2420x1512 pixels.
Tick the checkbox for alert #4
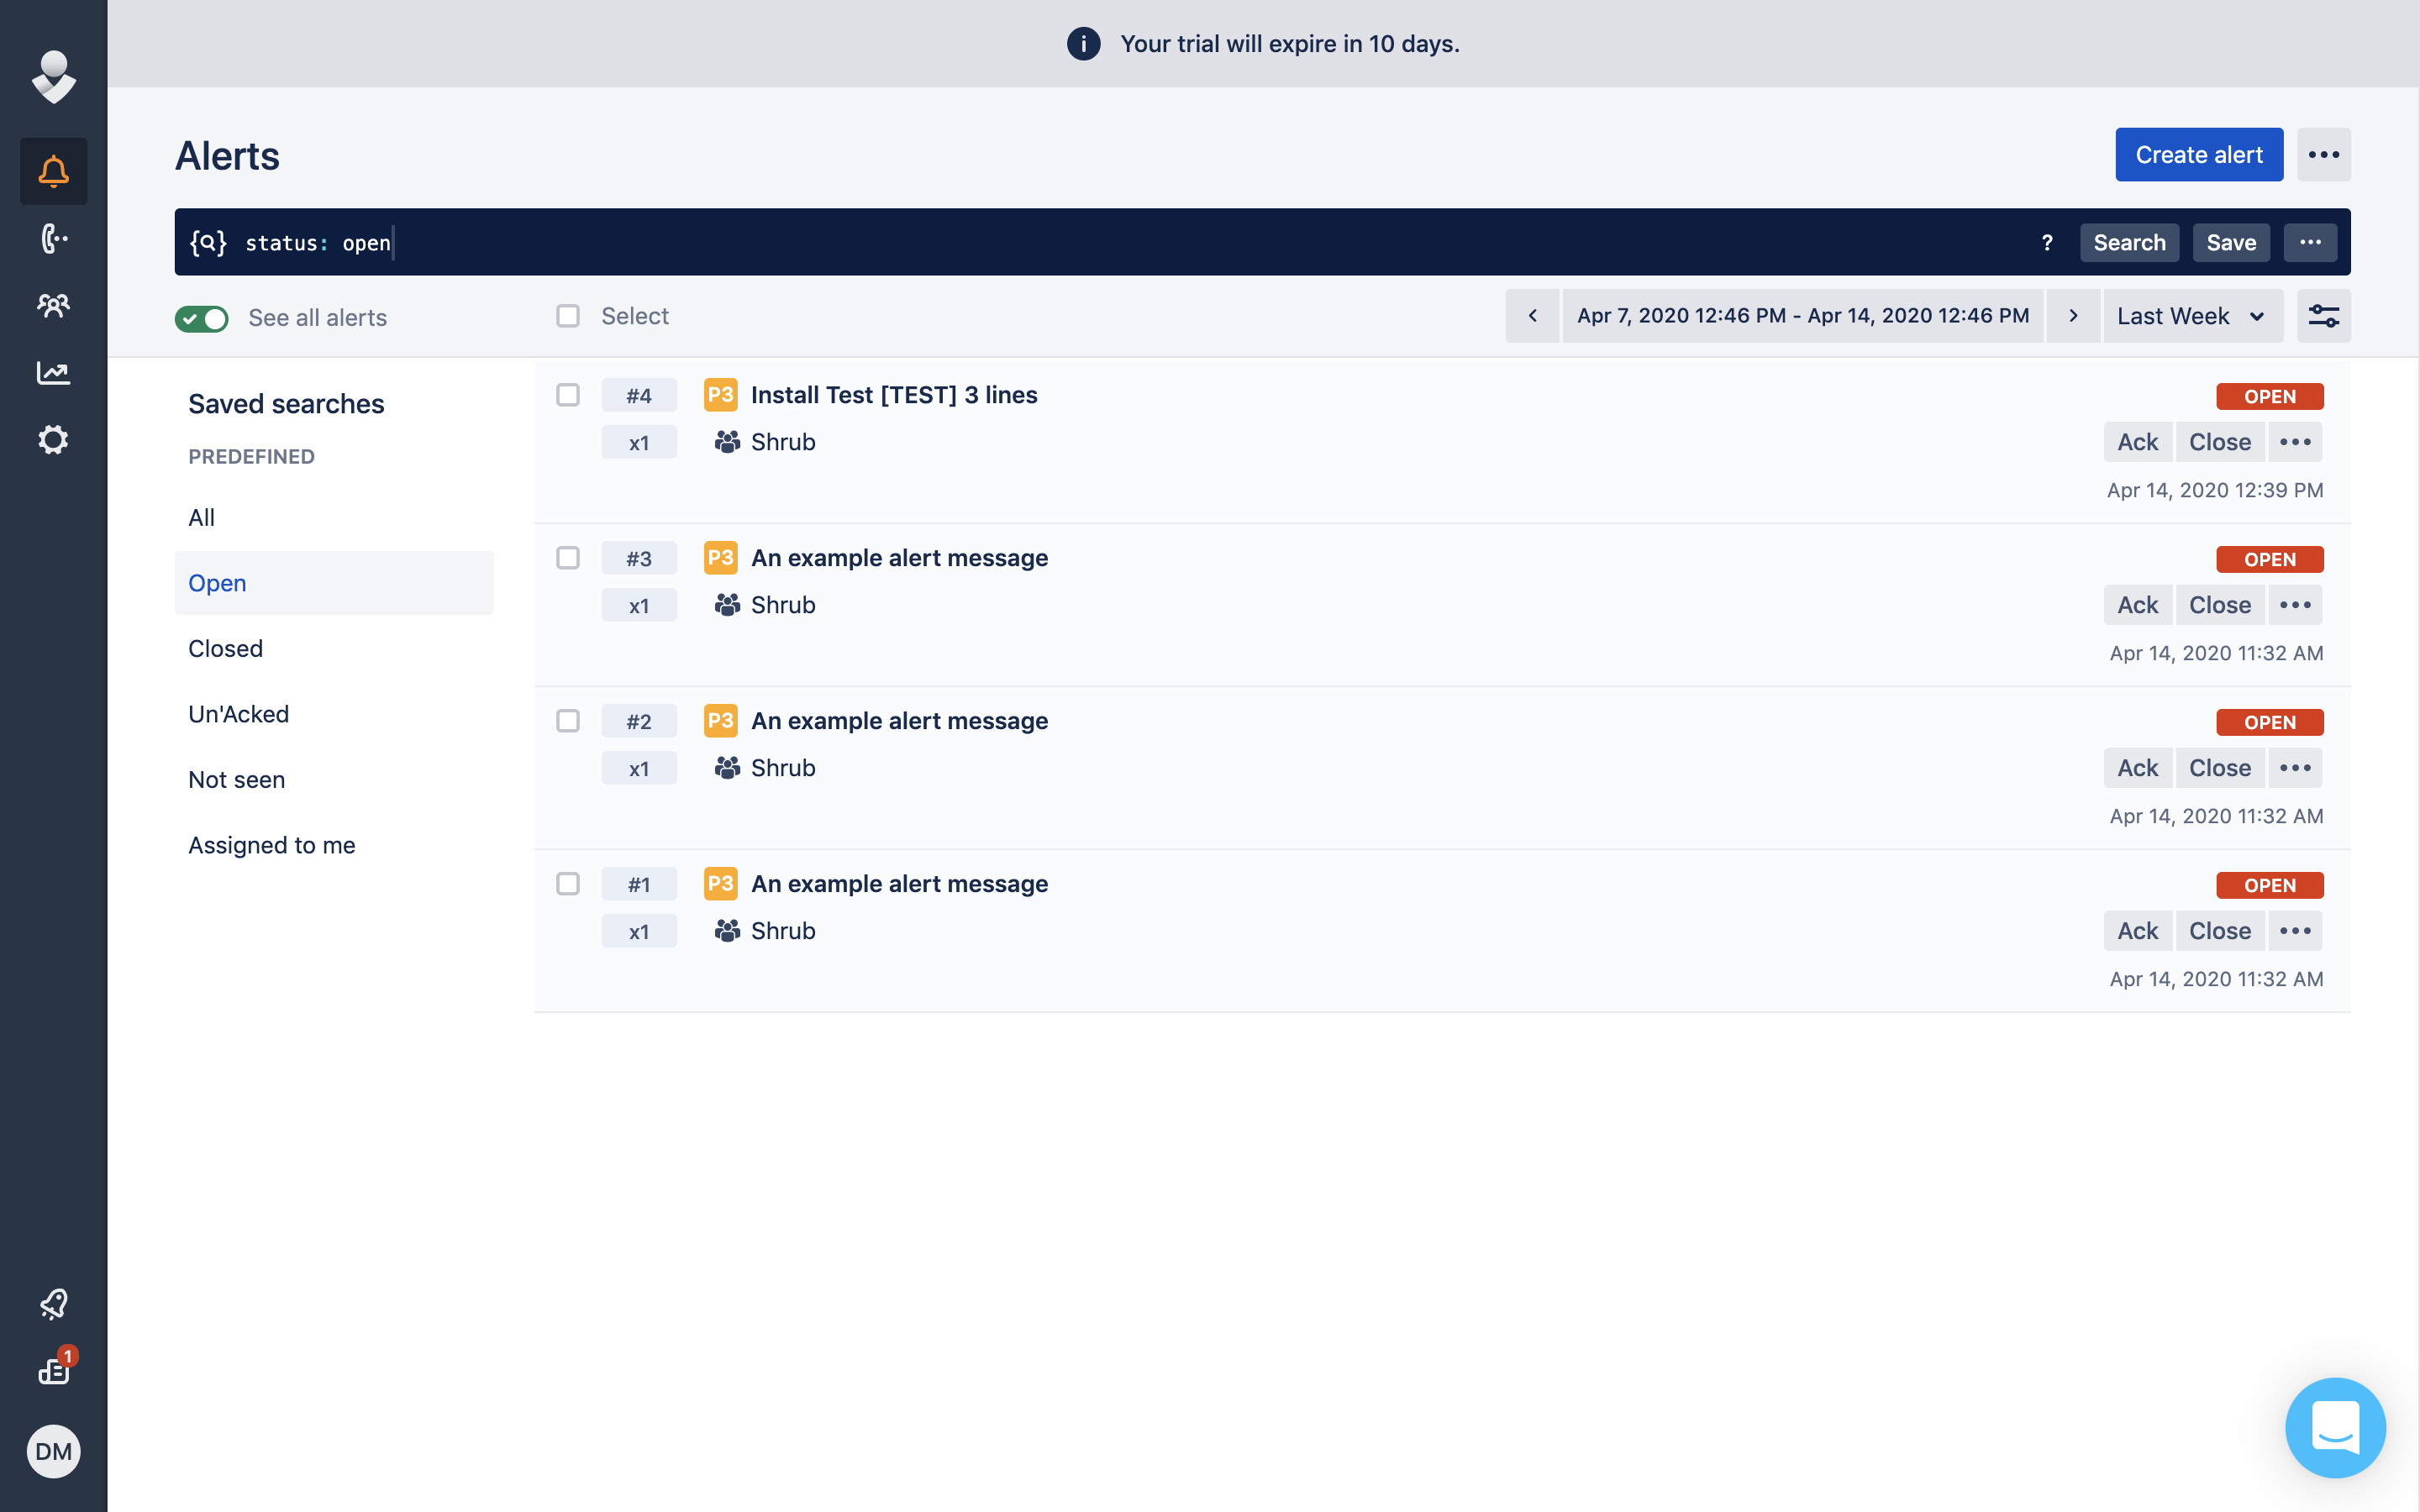(x=568, y=395)
